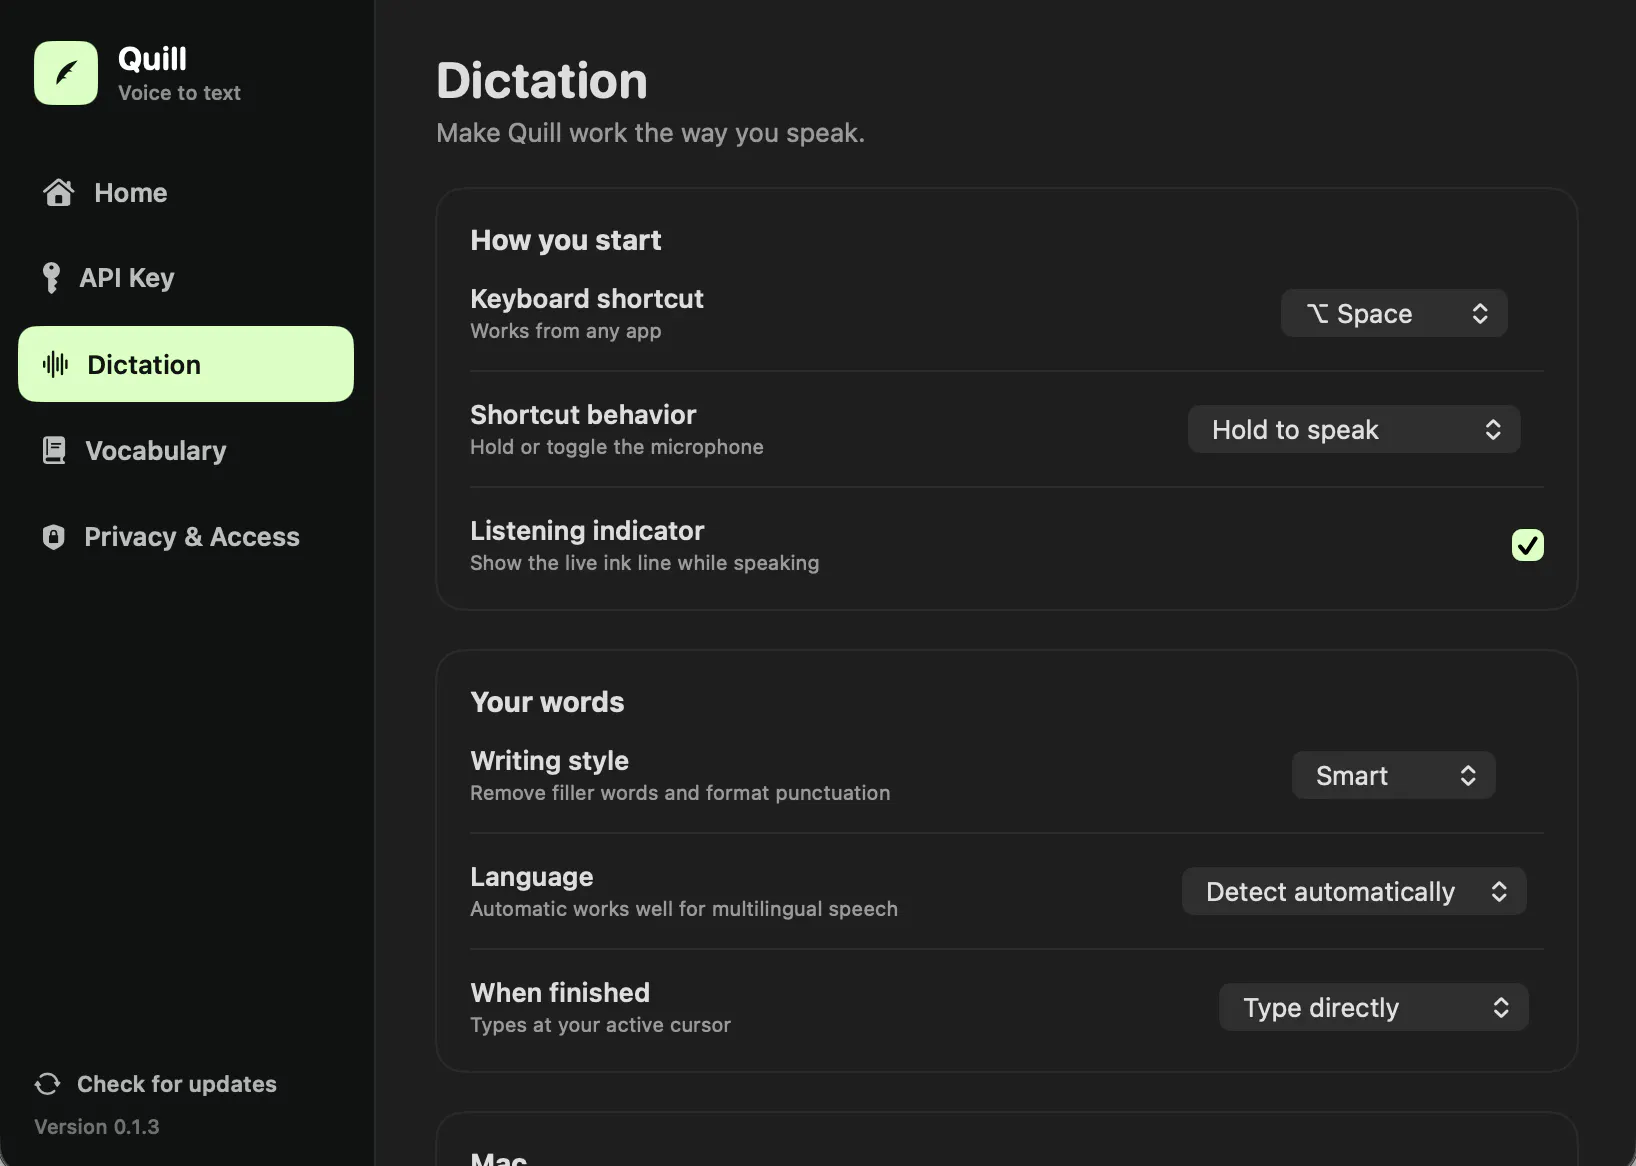Image resolution: width=1636 pixels, height=1166 pixels.
Task: Click Check for updates
Action: [156, 1084]
